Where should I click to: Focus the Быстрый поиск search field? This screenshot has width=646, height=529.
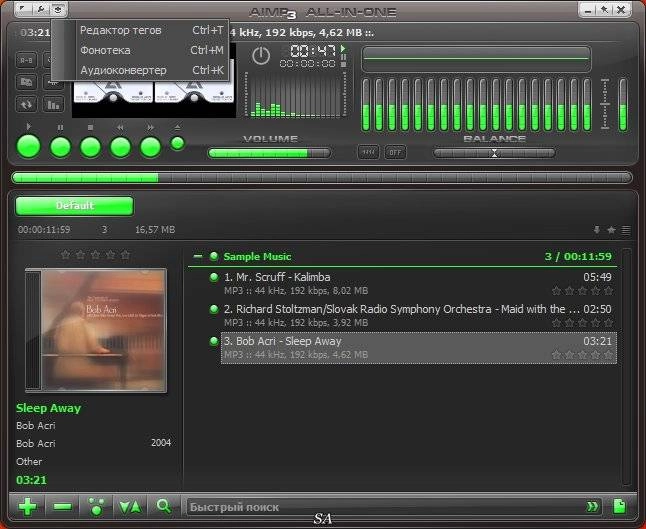tap(385, 507)
